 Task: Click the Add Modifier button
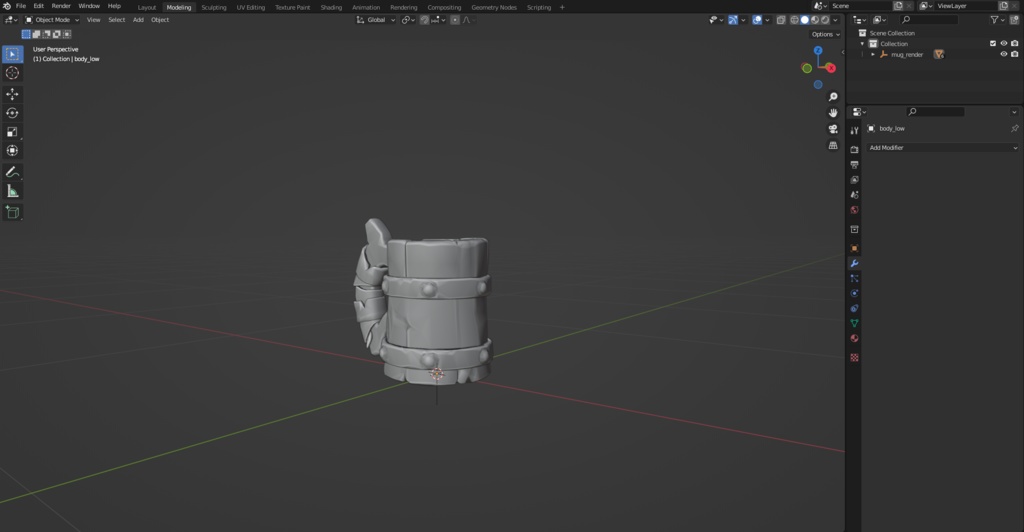pos(942,148)
